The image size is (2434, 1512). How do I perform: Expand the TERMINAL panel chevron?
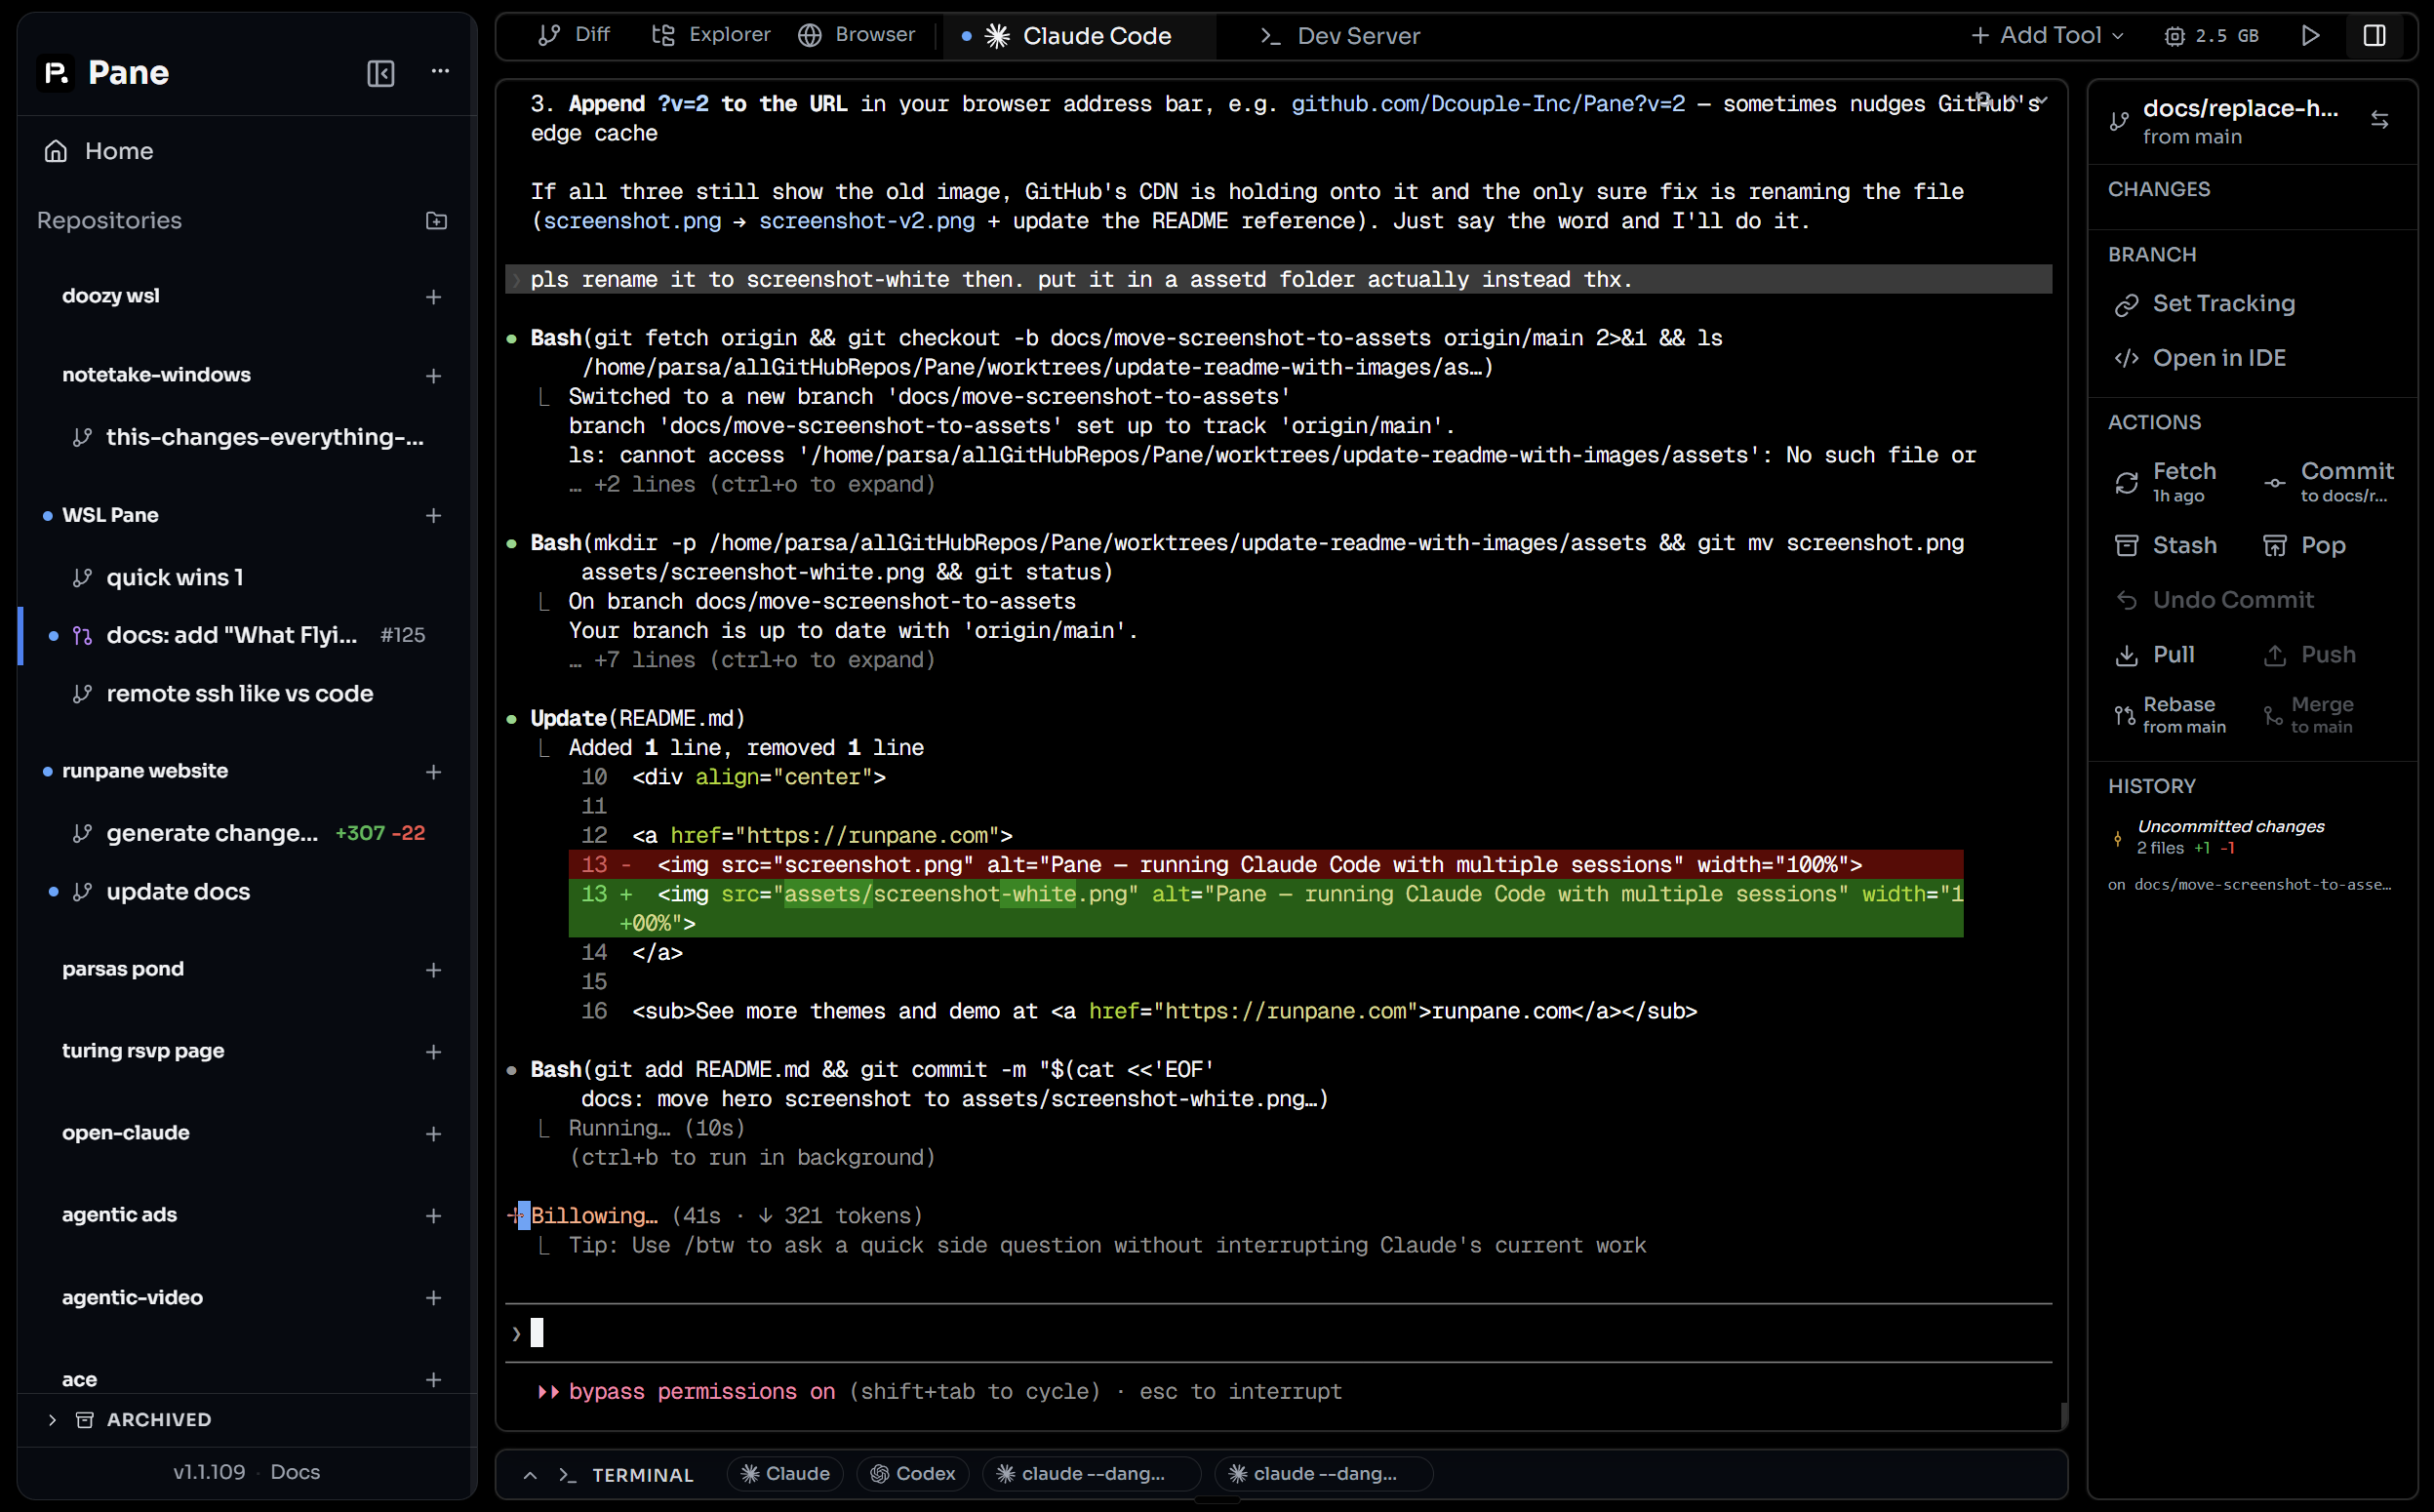pyautogui.click(x=530, y=1475)
